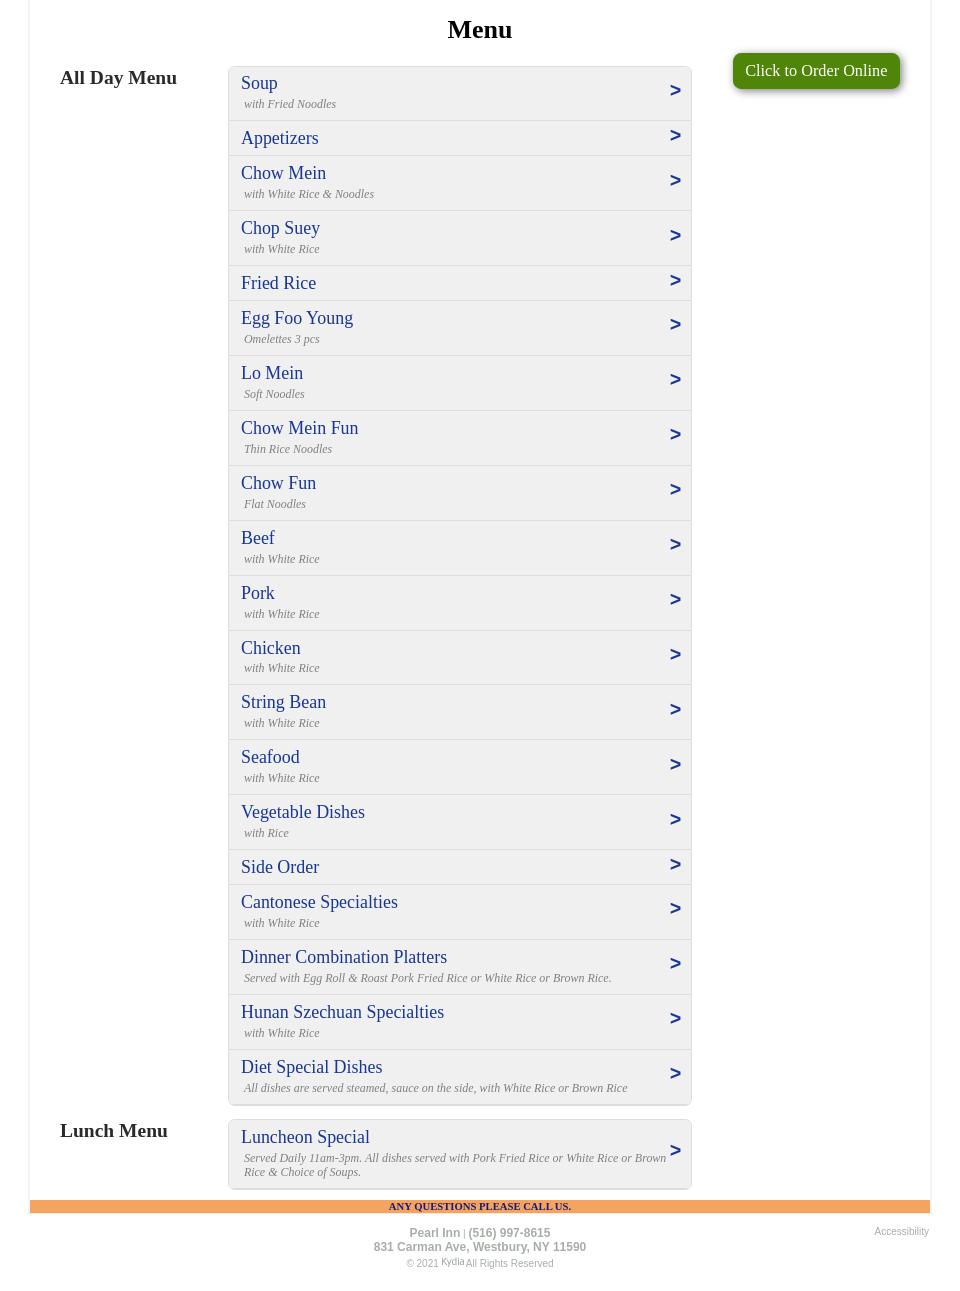Expand Hunan Szechuan Specialties

click(x=342, y=1012)
